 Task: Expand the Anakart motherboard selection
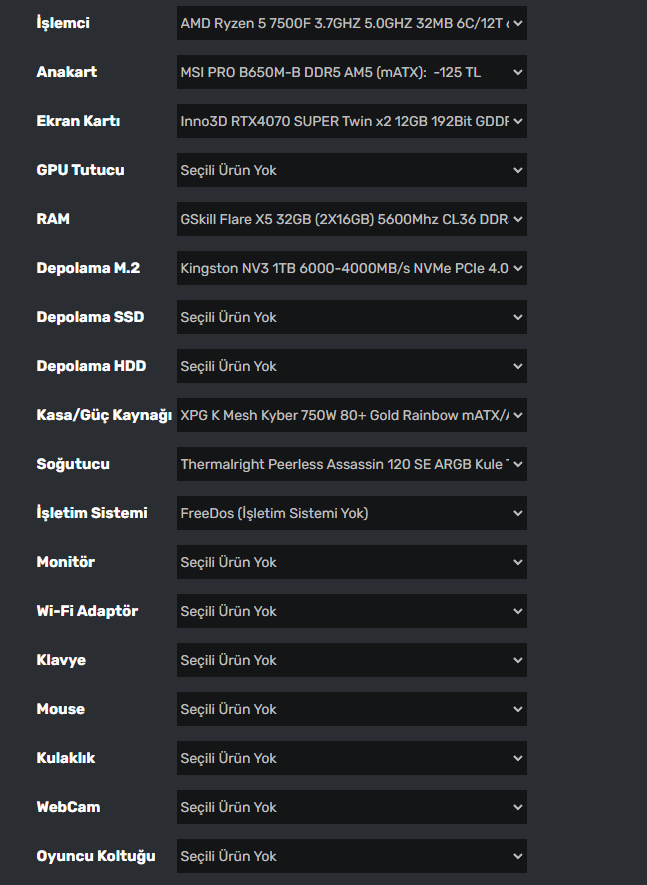pyautogui.click(x=351, y=72)
